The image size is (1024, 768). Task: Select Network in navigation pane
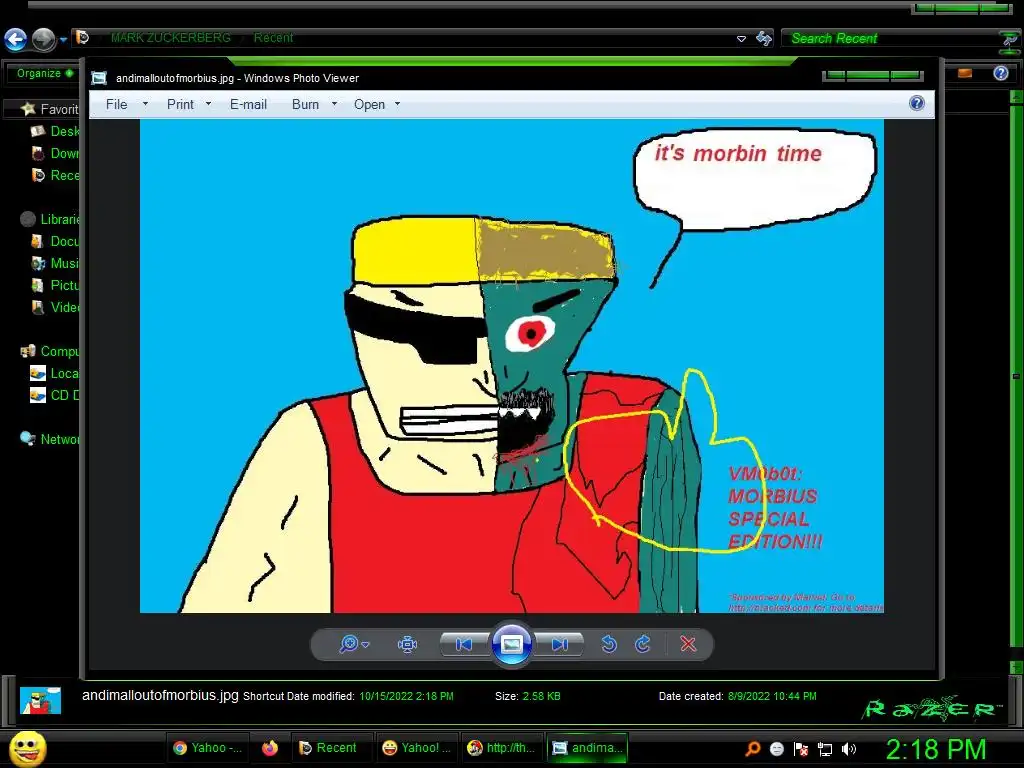50,440
